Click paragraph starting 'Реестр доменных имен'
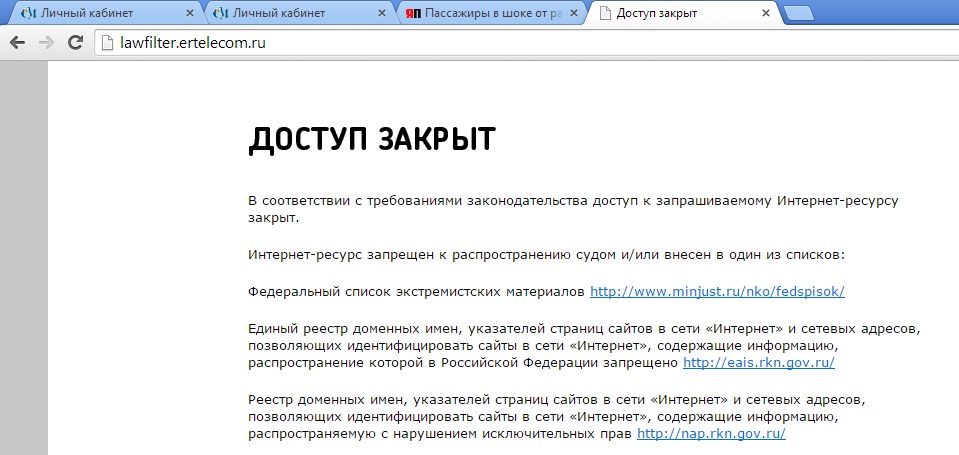The height and width of the screenshot is (455, 959). [557, 417]
